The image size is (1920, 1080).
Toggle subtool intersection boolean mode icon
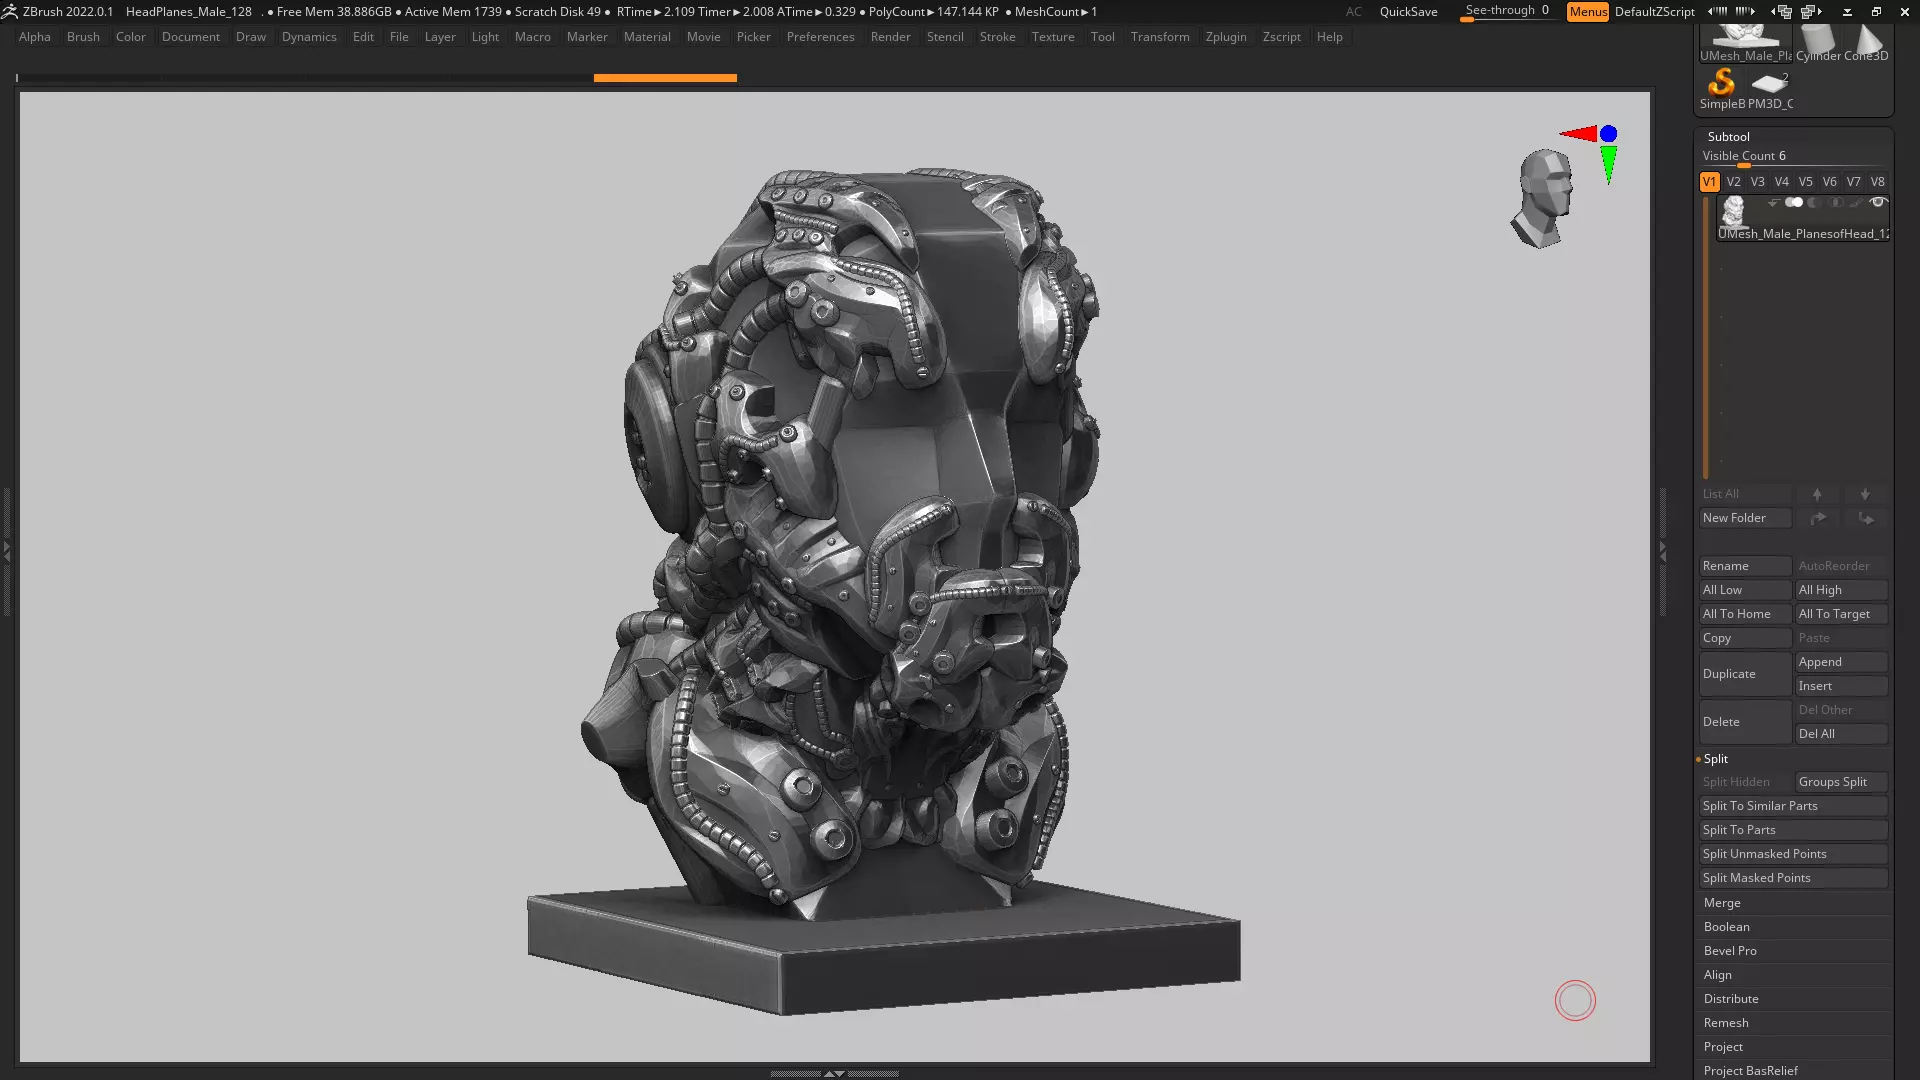1835,203
